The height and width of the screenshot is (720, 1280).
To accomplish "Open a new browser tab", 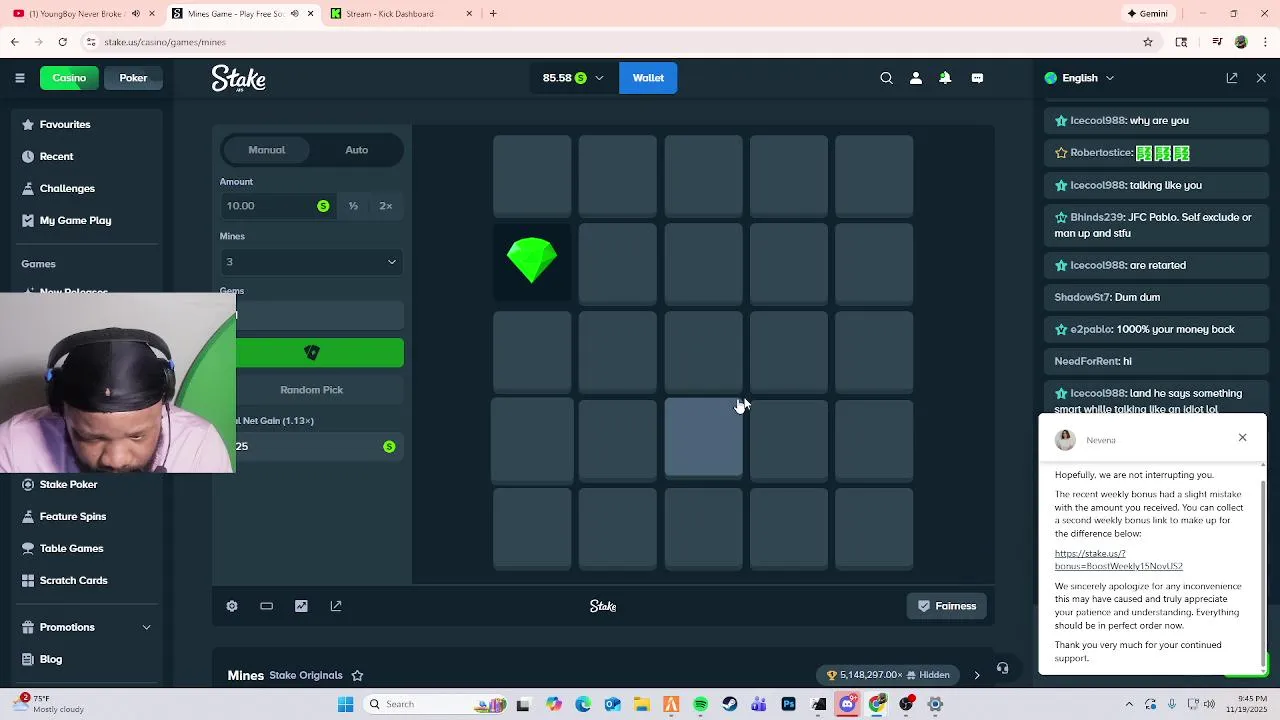I will pos(493,14).
